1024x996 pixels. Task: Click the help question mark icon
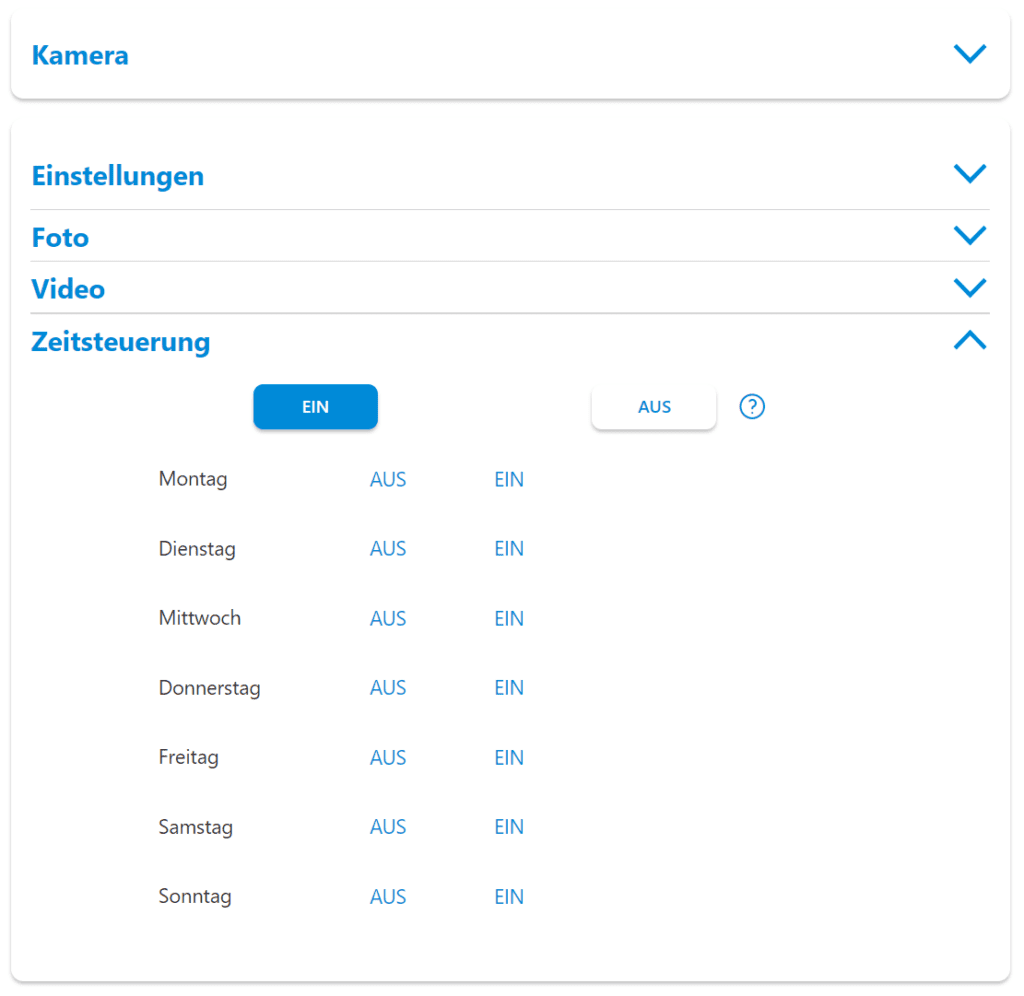click(752, 407)
